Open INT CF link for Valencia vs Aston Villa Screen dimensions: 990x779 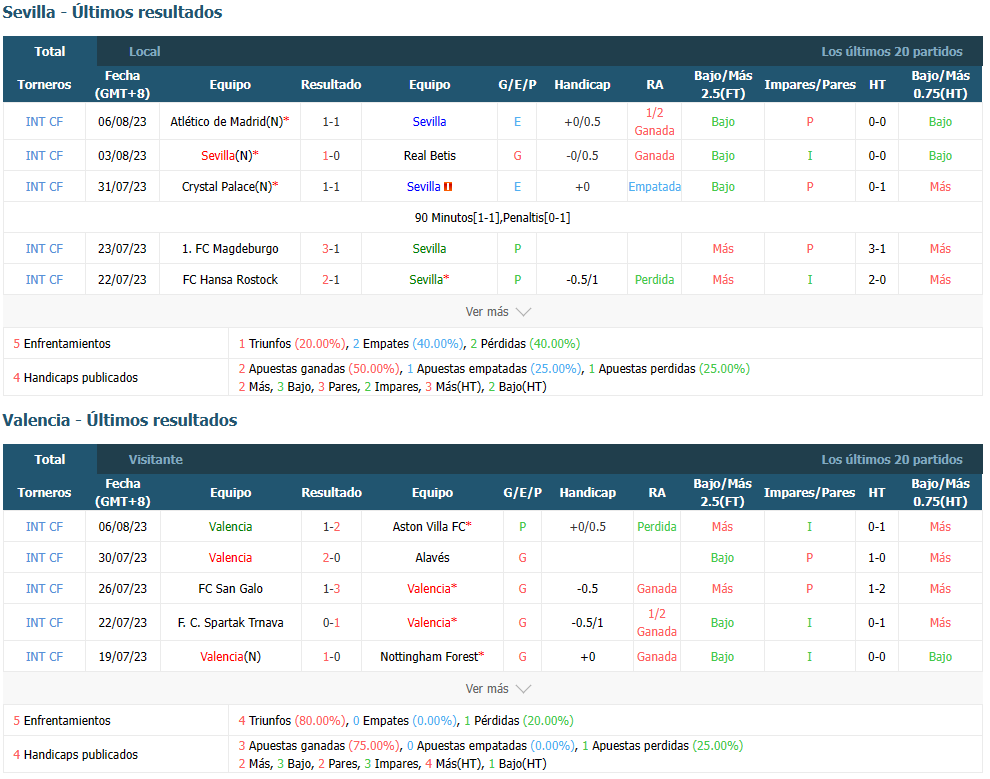click(x=44, y=526)
